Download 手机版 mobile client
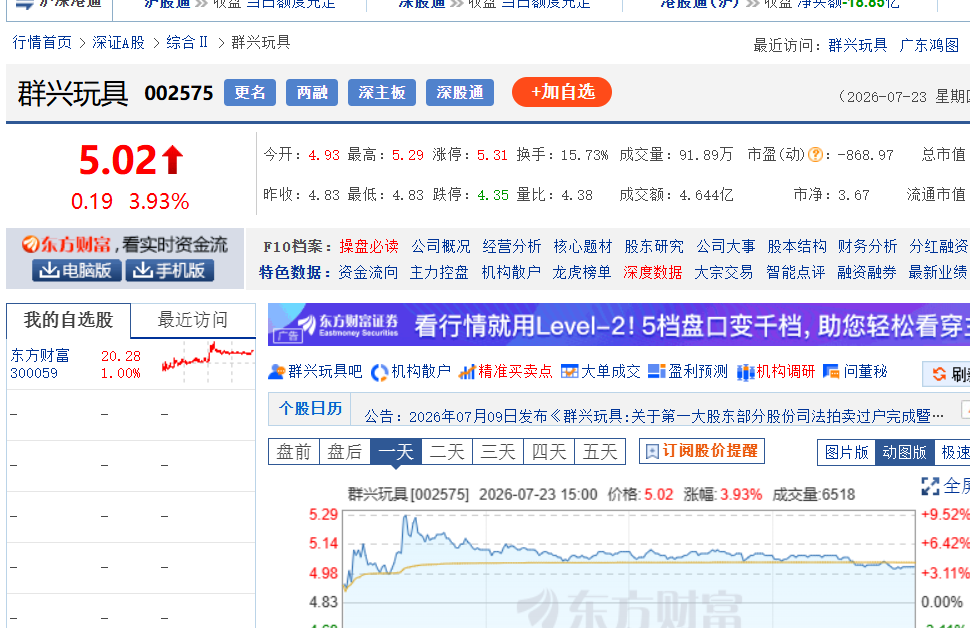This screenshot has width=970, height=628. point(170,270)
